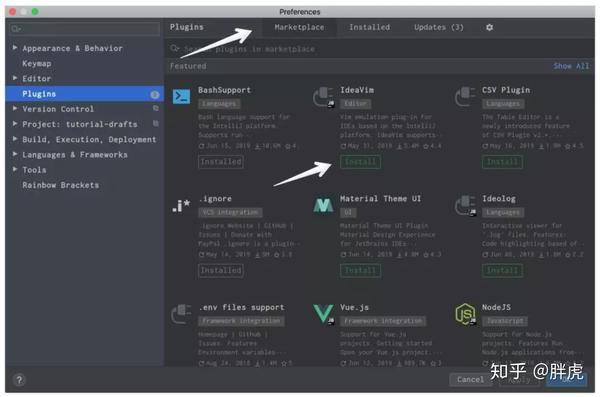Click .ignore's VCS Integration tag
This screenshot has height=397, width=600.
click(x=230, y=212)
